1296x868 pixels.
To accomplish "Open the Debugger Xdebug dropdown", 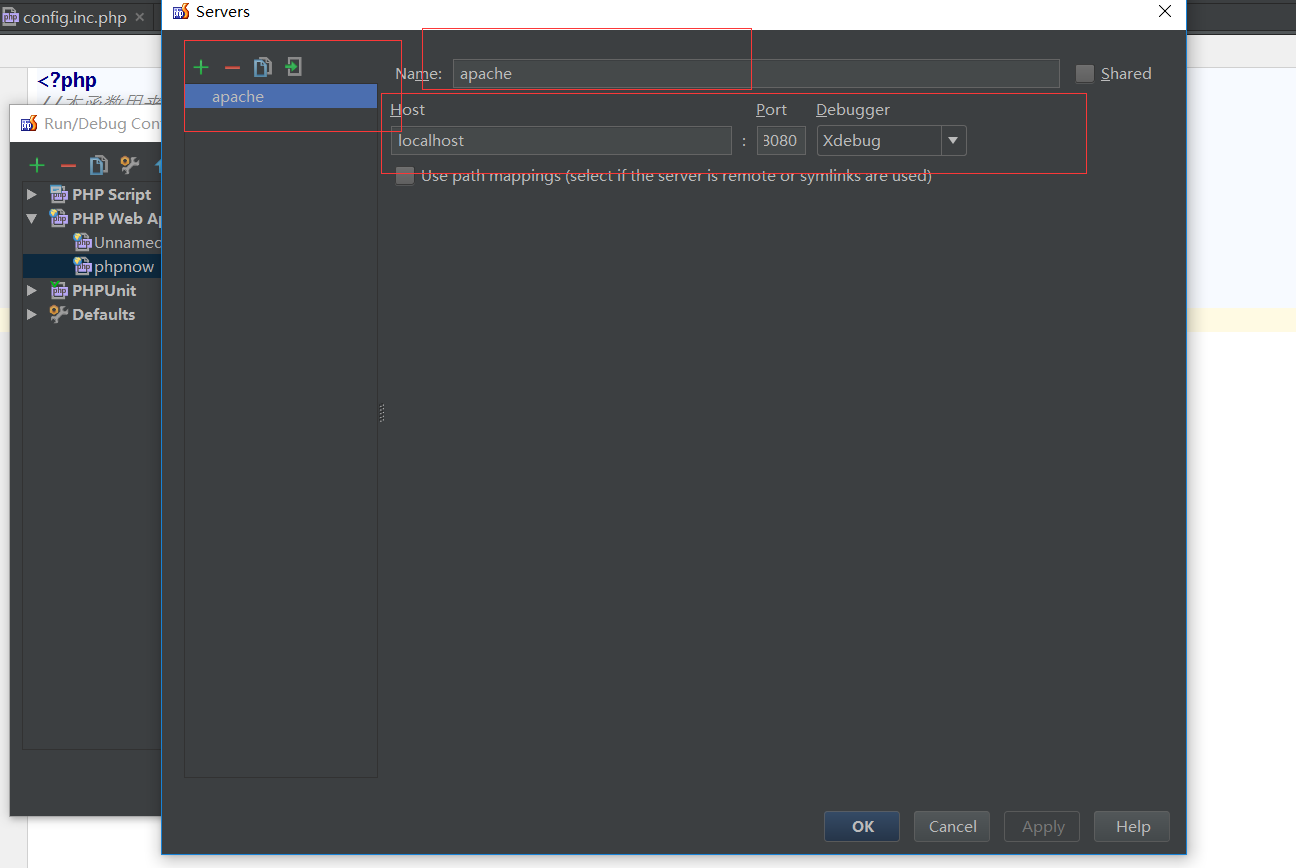I will coord(953,141).
